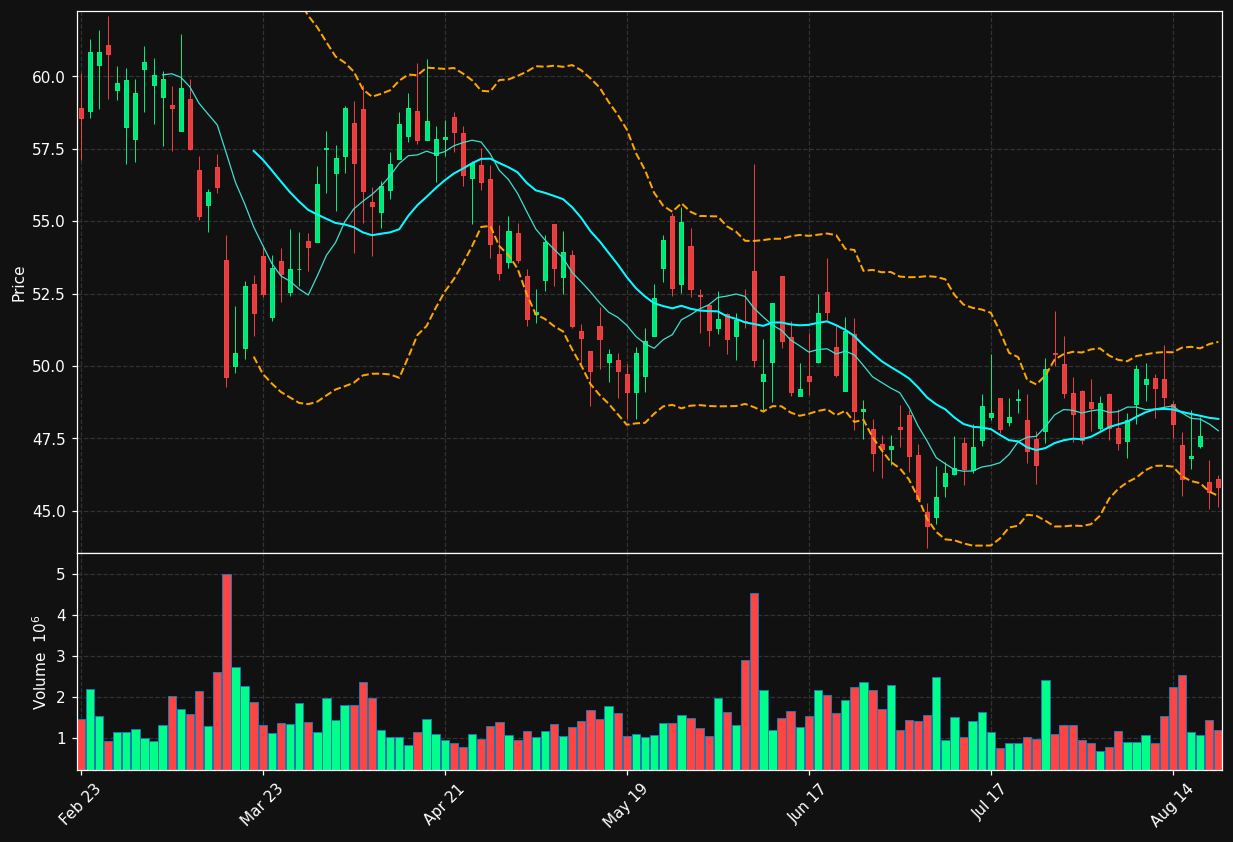
Task: Click the 52.5 price axis label
Action: [49, 294]
